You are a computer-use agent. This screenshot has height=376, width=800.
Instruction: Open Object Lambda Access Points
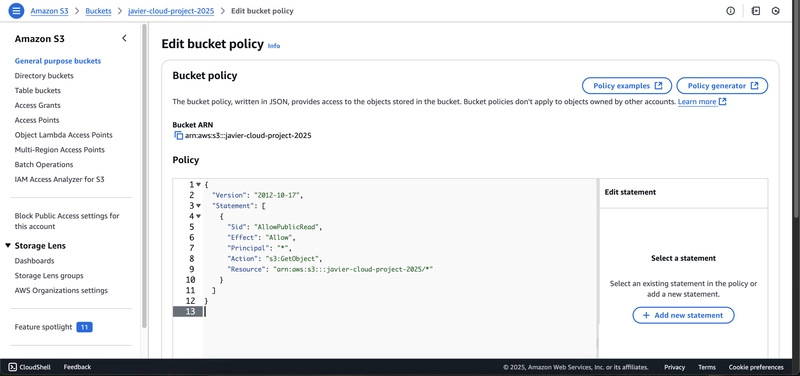point(64,135)
